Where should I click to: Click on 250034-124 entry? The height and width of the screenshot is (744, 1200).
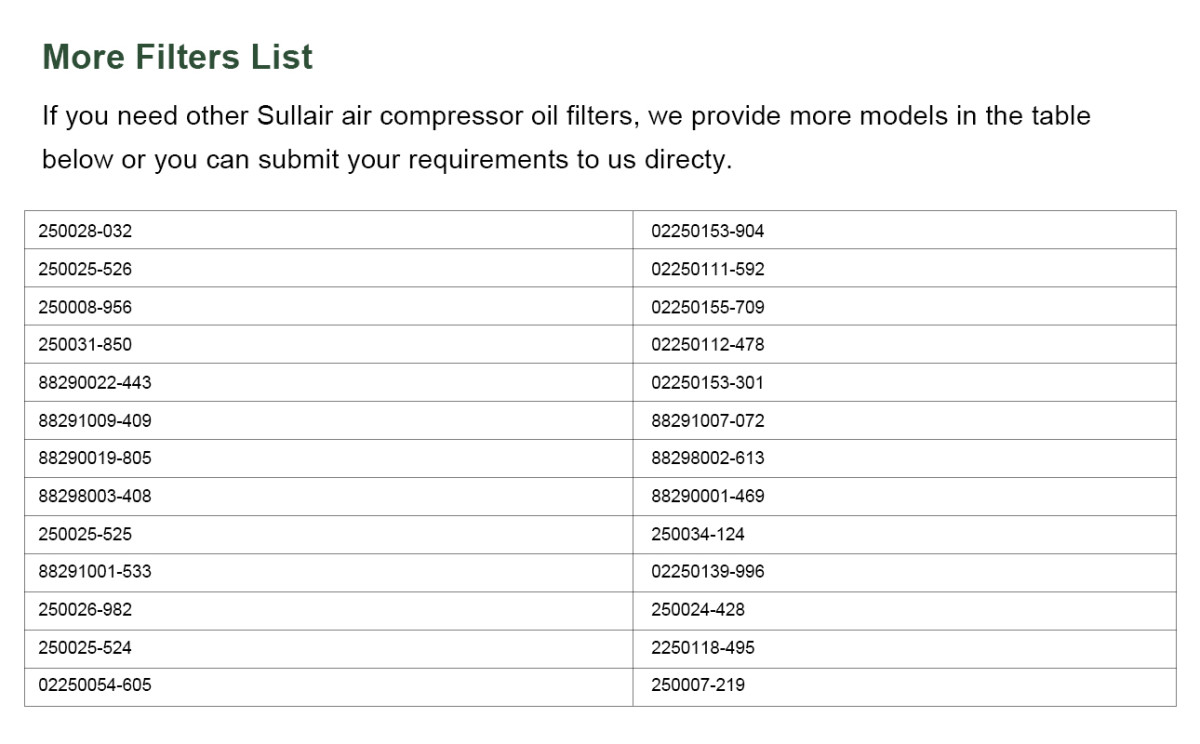(x=698, y=534)
